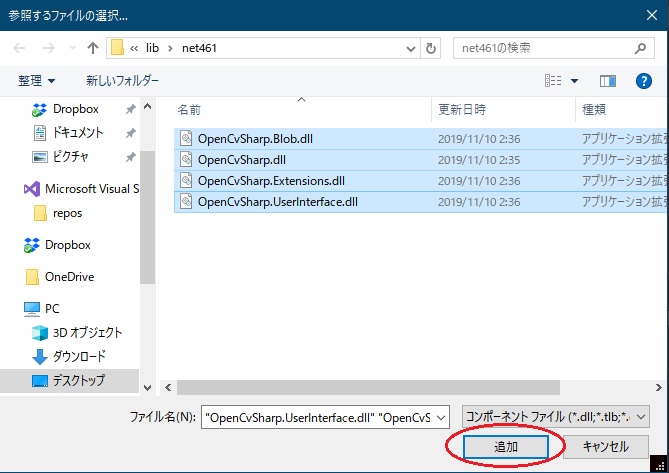
Task: Click the horizontal scrollbar thumb
Action: (x=369, y=387)
